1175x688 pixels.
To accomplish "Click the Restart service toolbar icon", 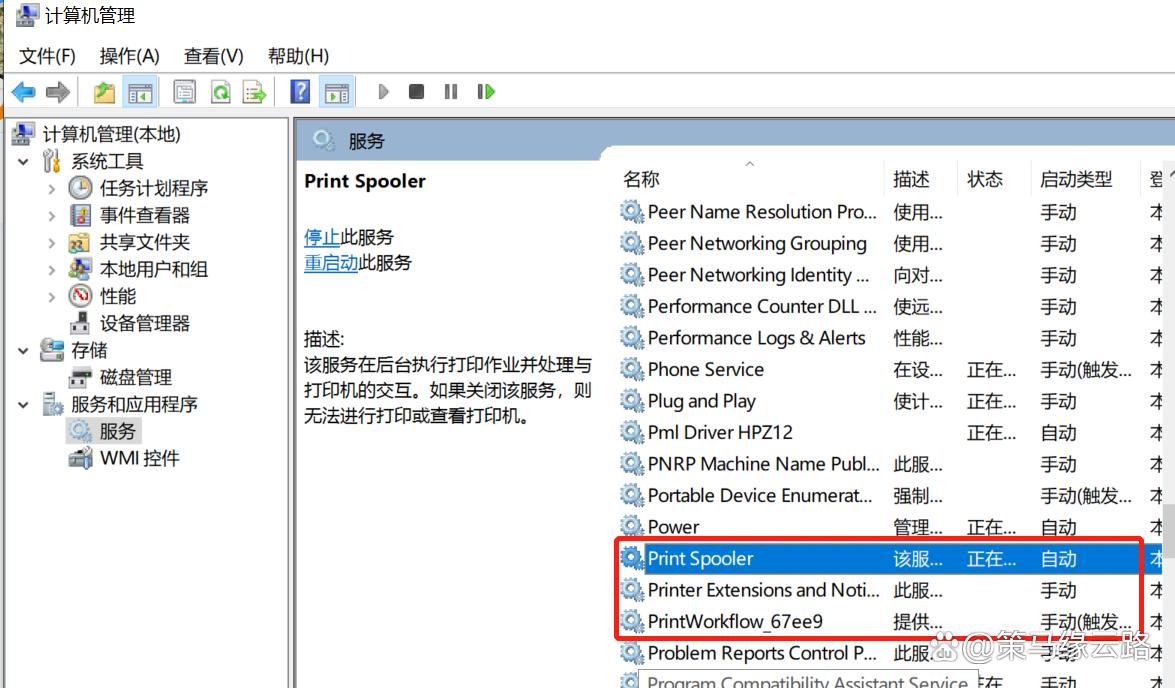I will pos(486,91).
